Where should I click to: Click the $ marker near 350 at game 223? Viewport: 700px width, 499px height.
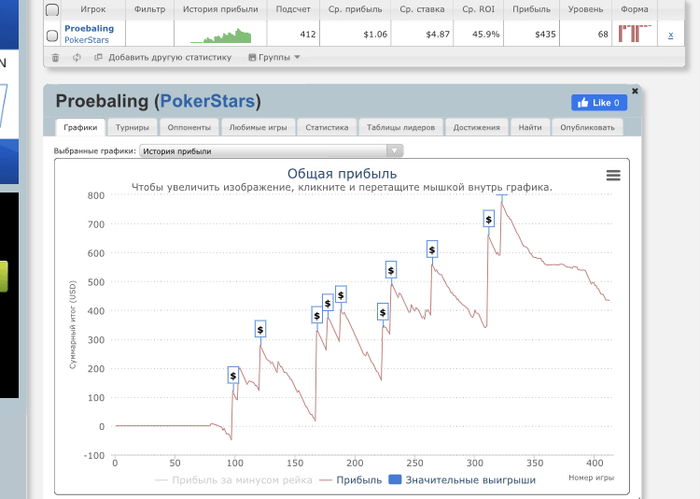pyautogui.click(x=383, y=312)
